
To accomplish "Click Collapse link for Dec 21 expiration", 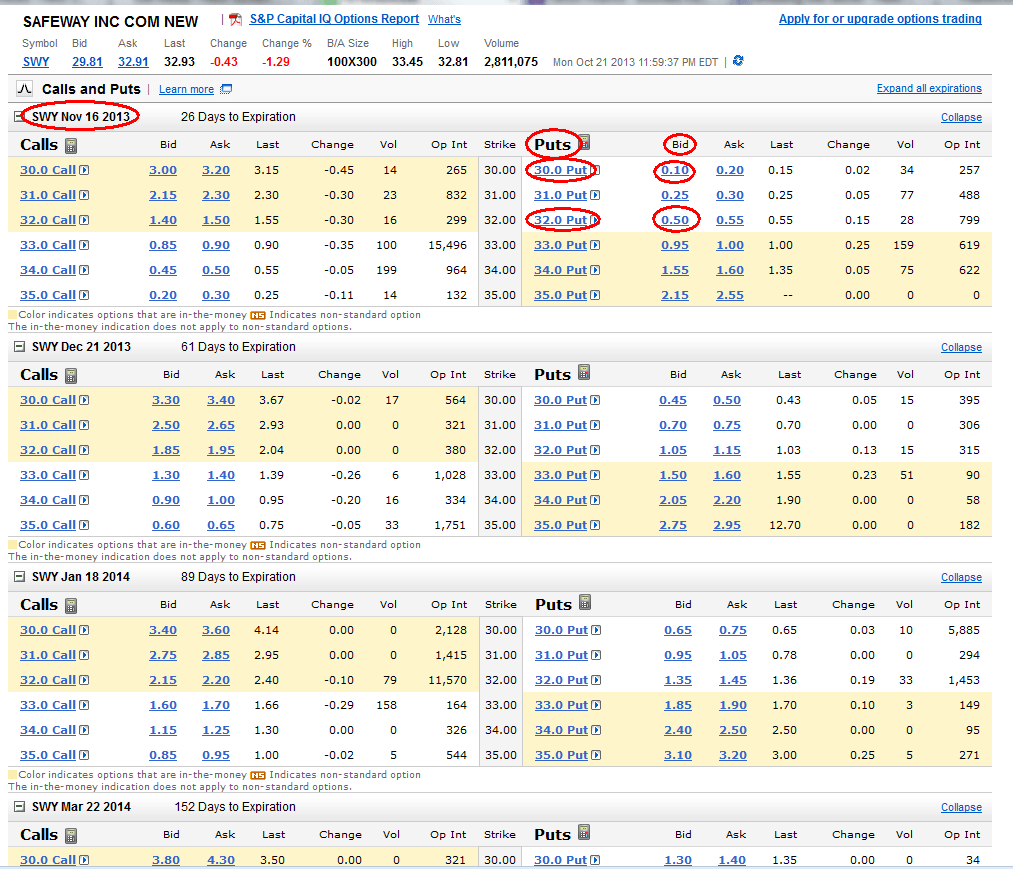I will (x=961, y=348).
